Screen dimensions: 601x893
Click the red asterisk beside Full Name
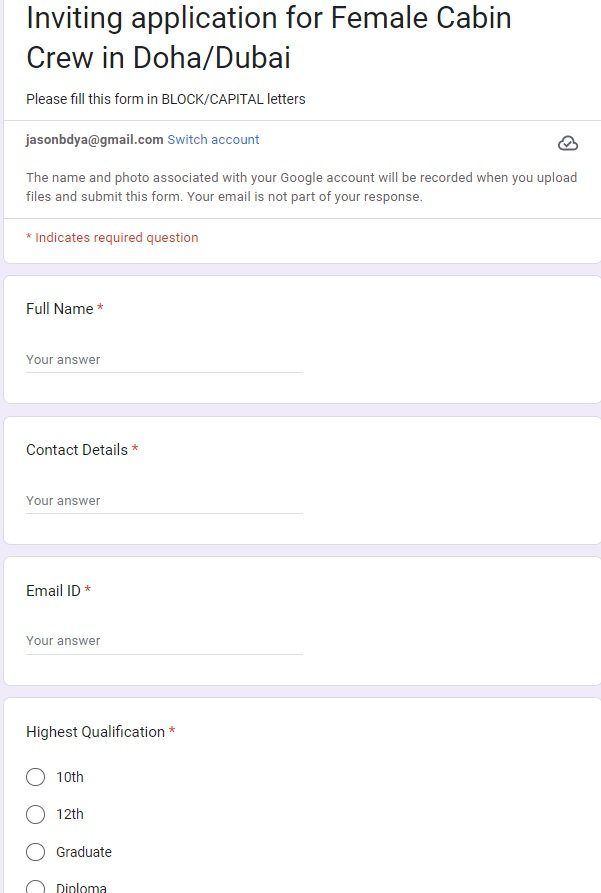(100, 309)
